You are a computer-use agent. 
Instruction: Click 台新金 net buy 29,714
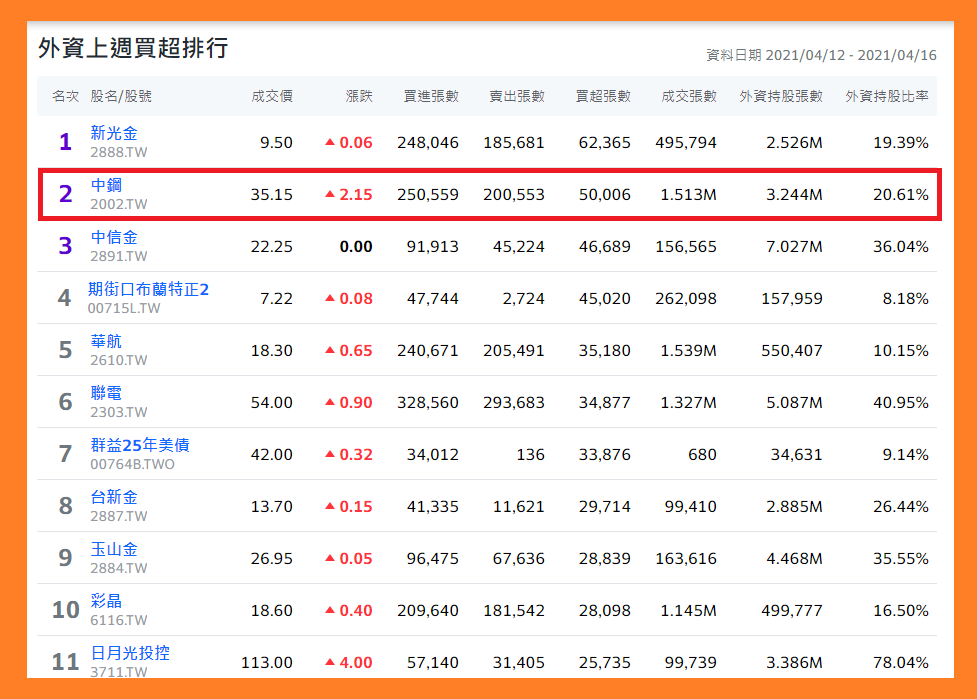(x=604, y=506)
